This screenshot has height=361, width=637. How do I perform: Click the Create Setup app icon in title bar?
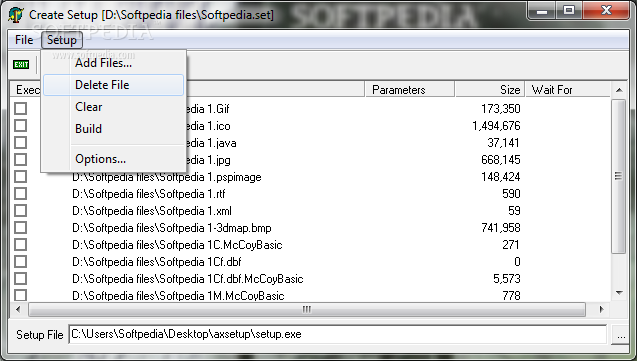coord(16,15)
